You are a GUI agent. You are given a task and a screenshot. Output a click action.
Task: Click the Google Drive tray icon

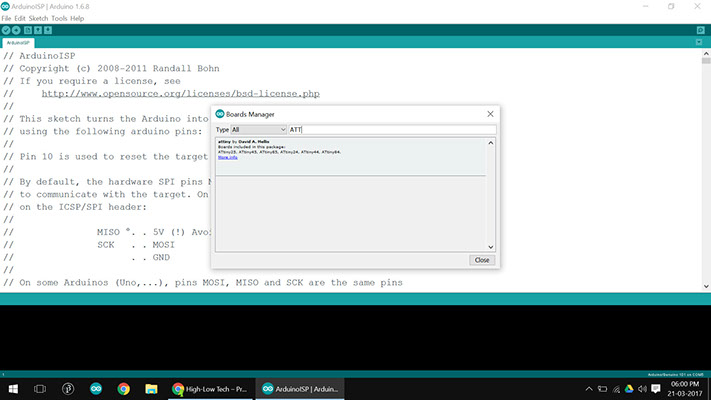pos(629,389)
